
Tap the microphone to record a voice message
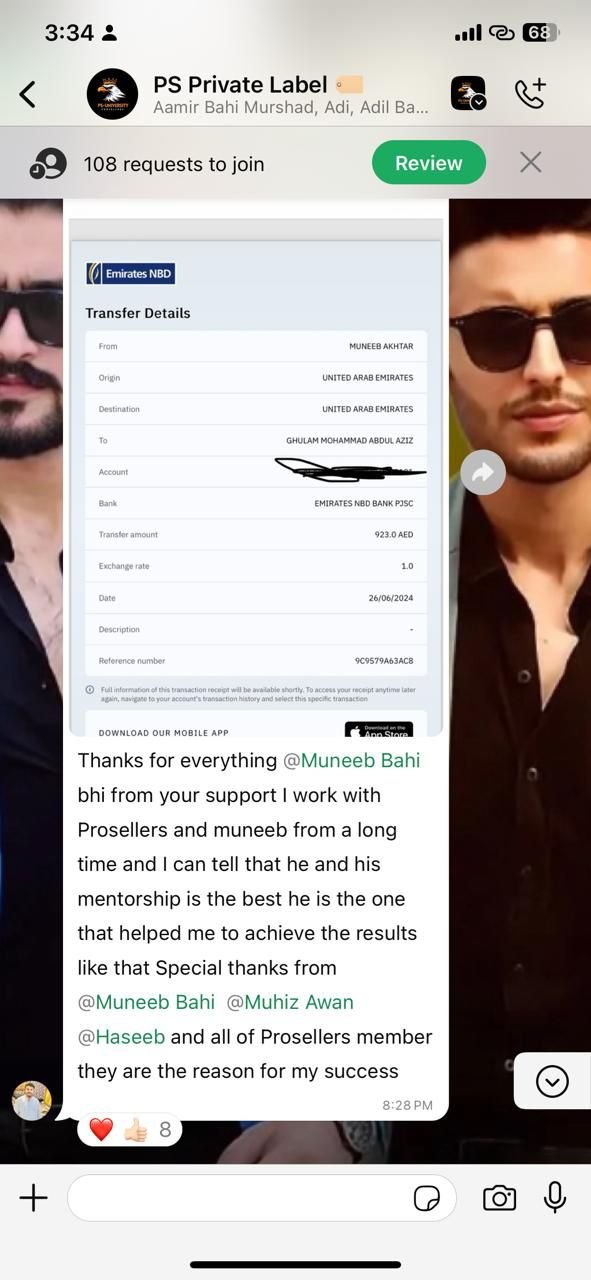pos(555,1198)
